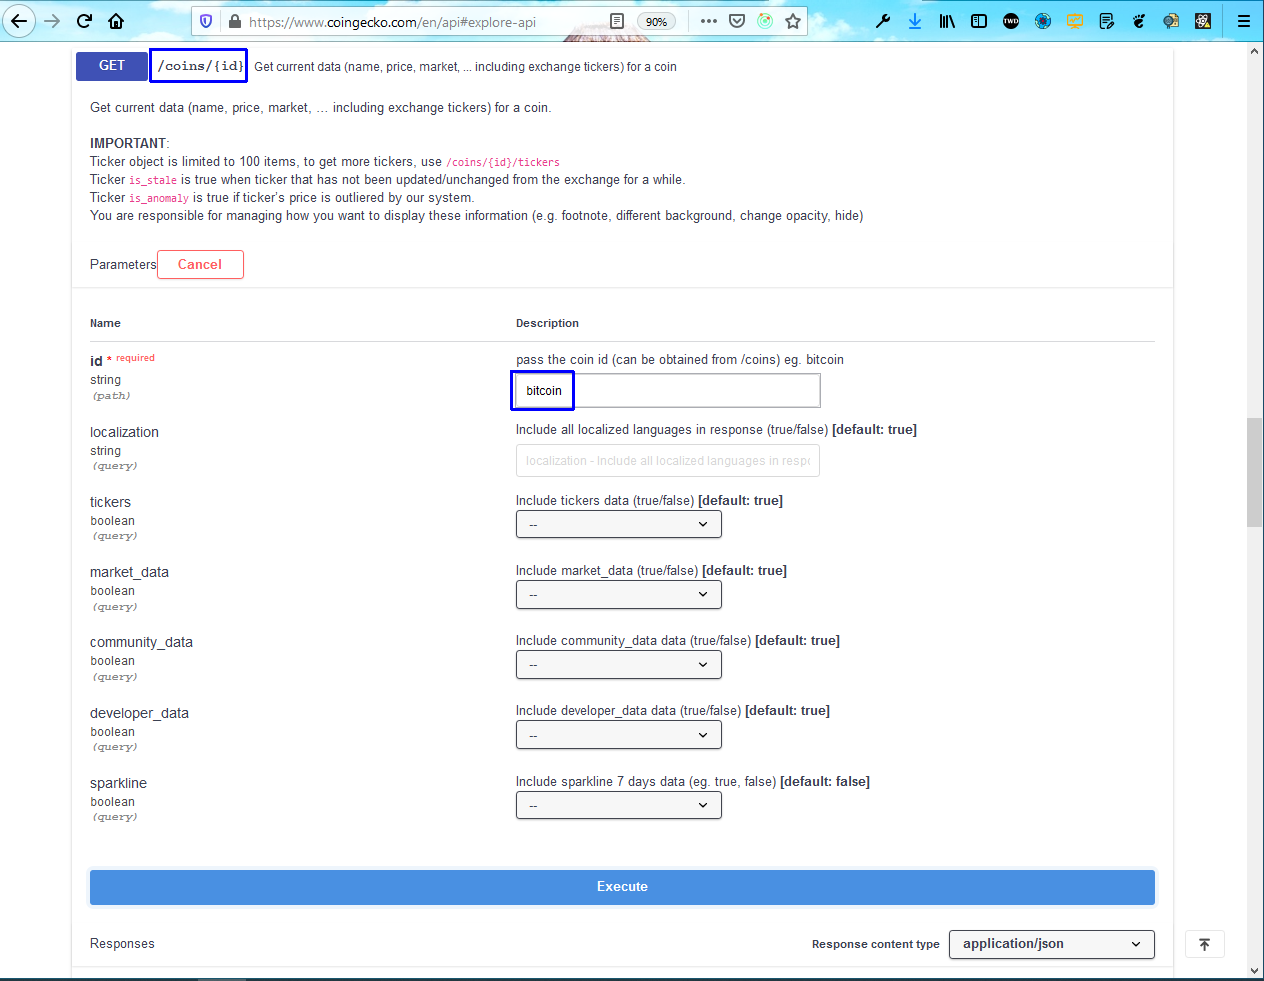Click the React atom extension icon
Screen dimensions: 1264x981
click(x=1203, y=21)
